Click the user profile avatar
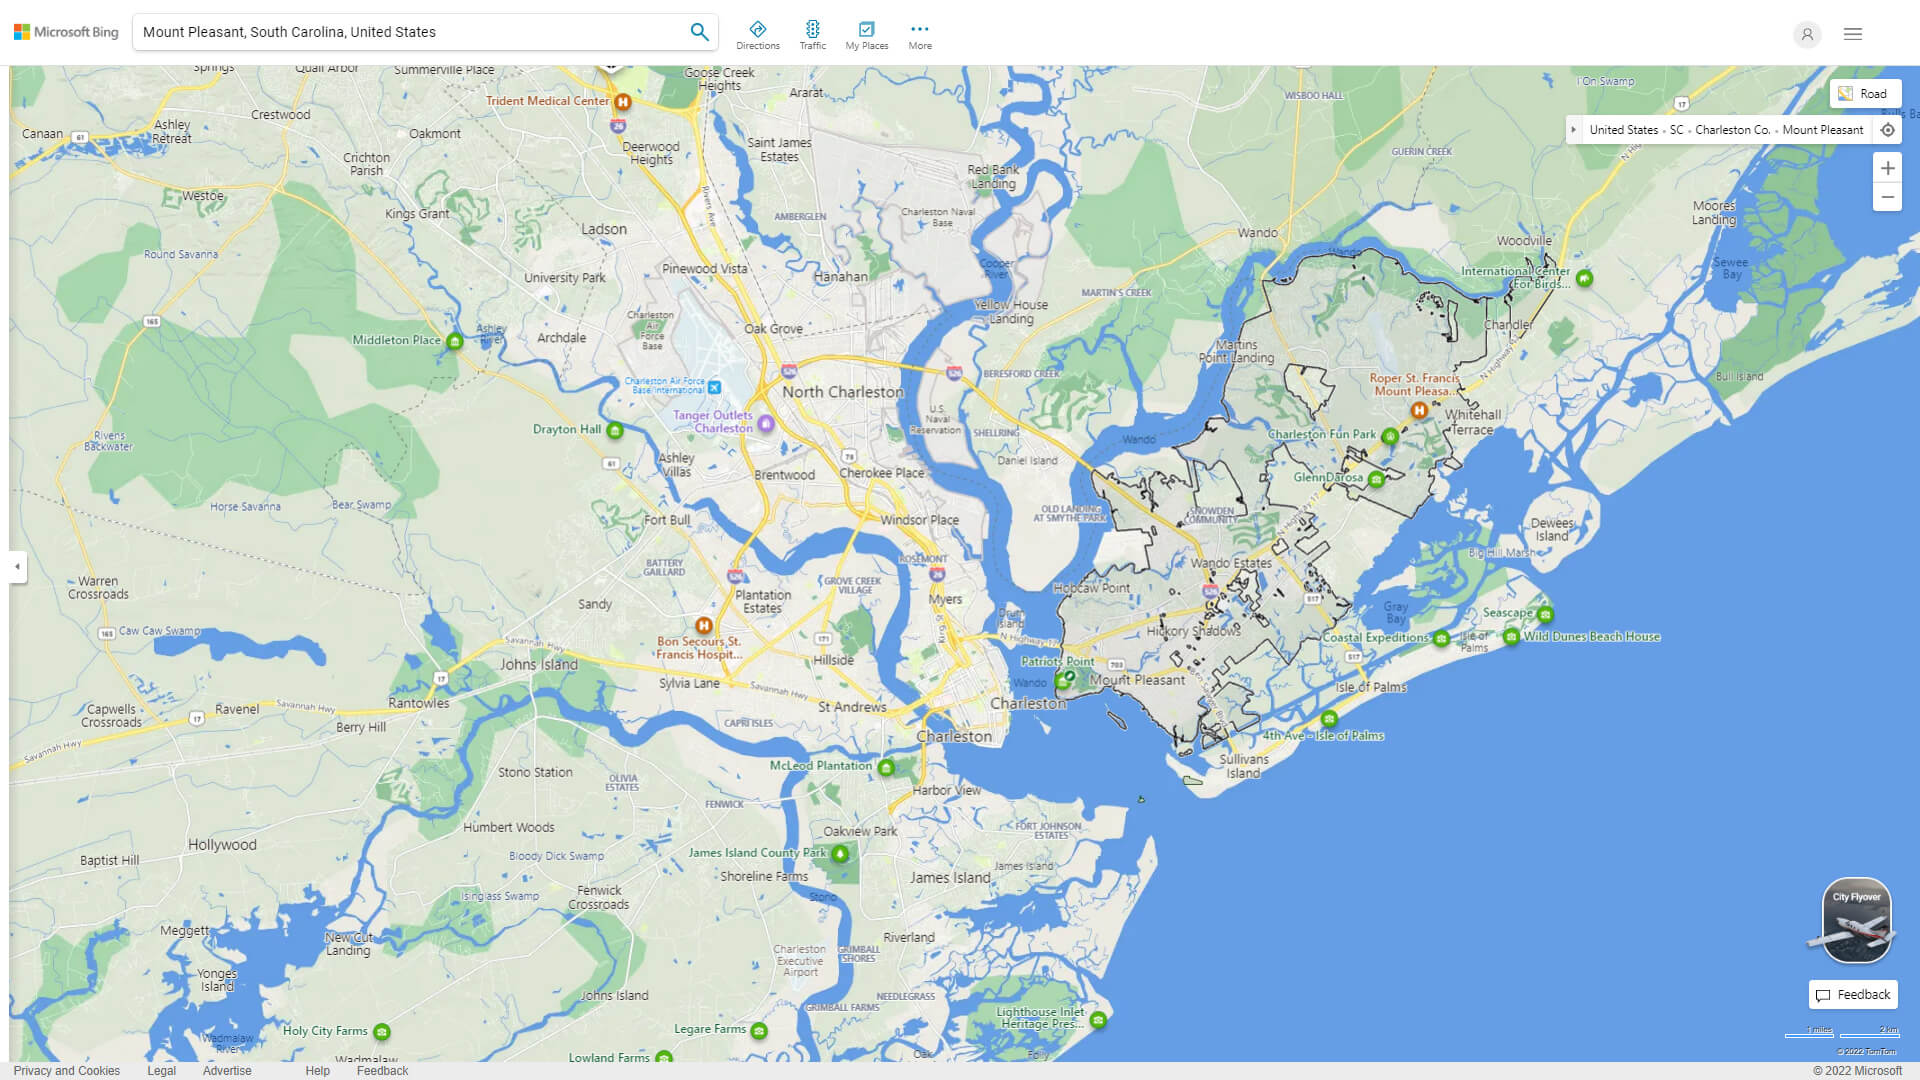Image resolution: width=1920 pixels, height=1080 pixels. pyautogui.click(x=1807, y=35)
